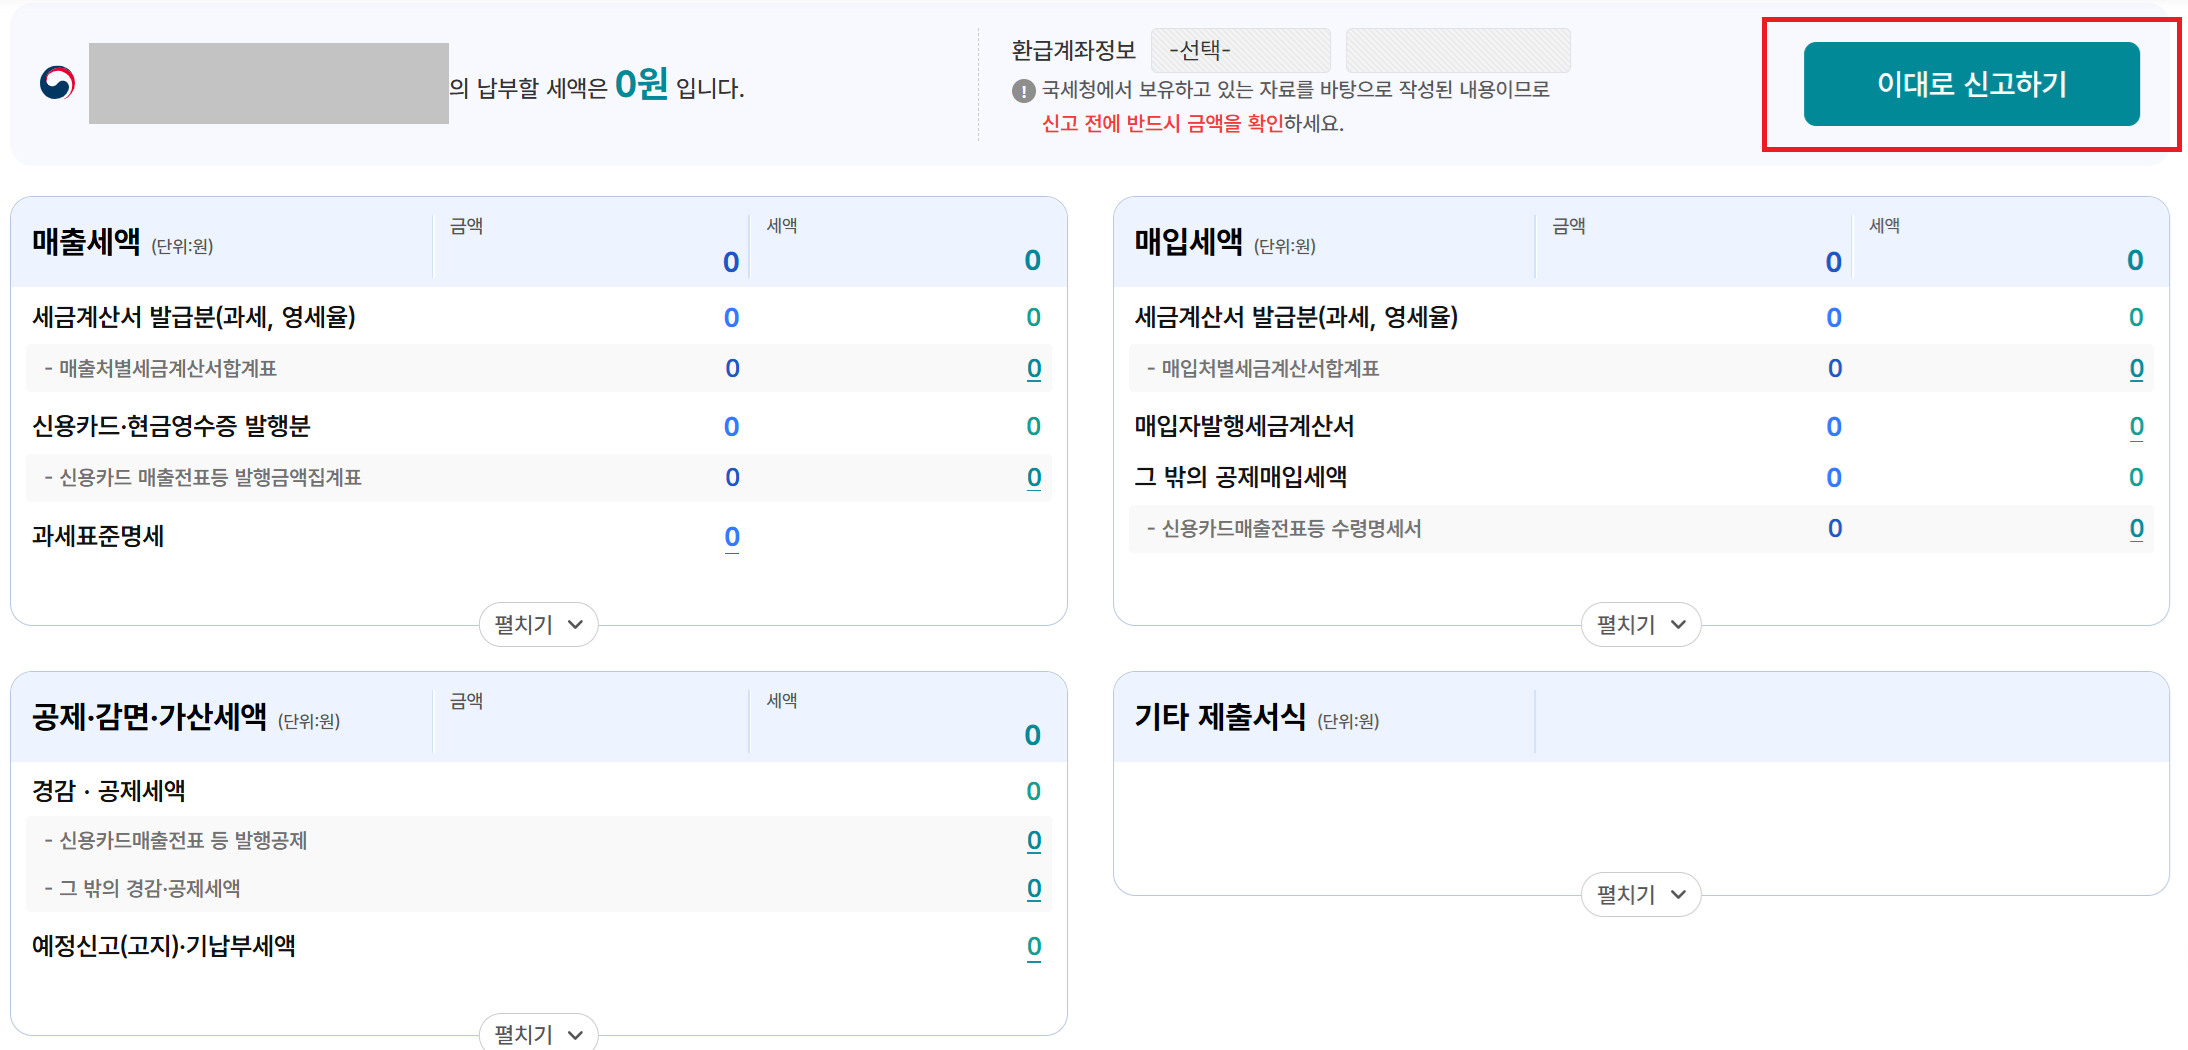Open the 신용카드매출전표 등 발행공제 0 link

click(1034, 840)
